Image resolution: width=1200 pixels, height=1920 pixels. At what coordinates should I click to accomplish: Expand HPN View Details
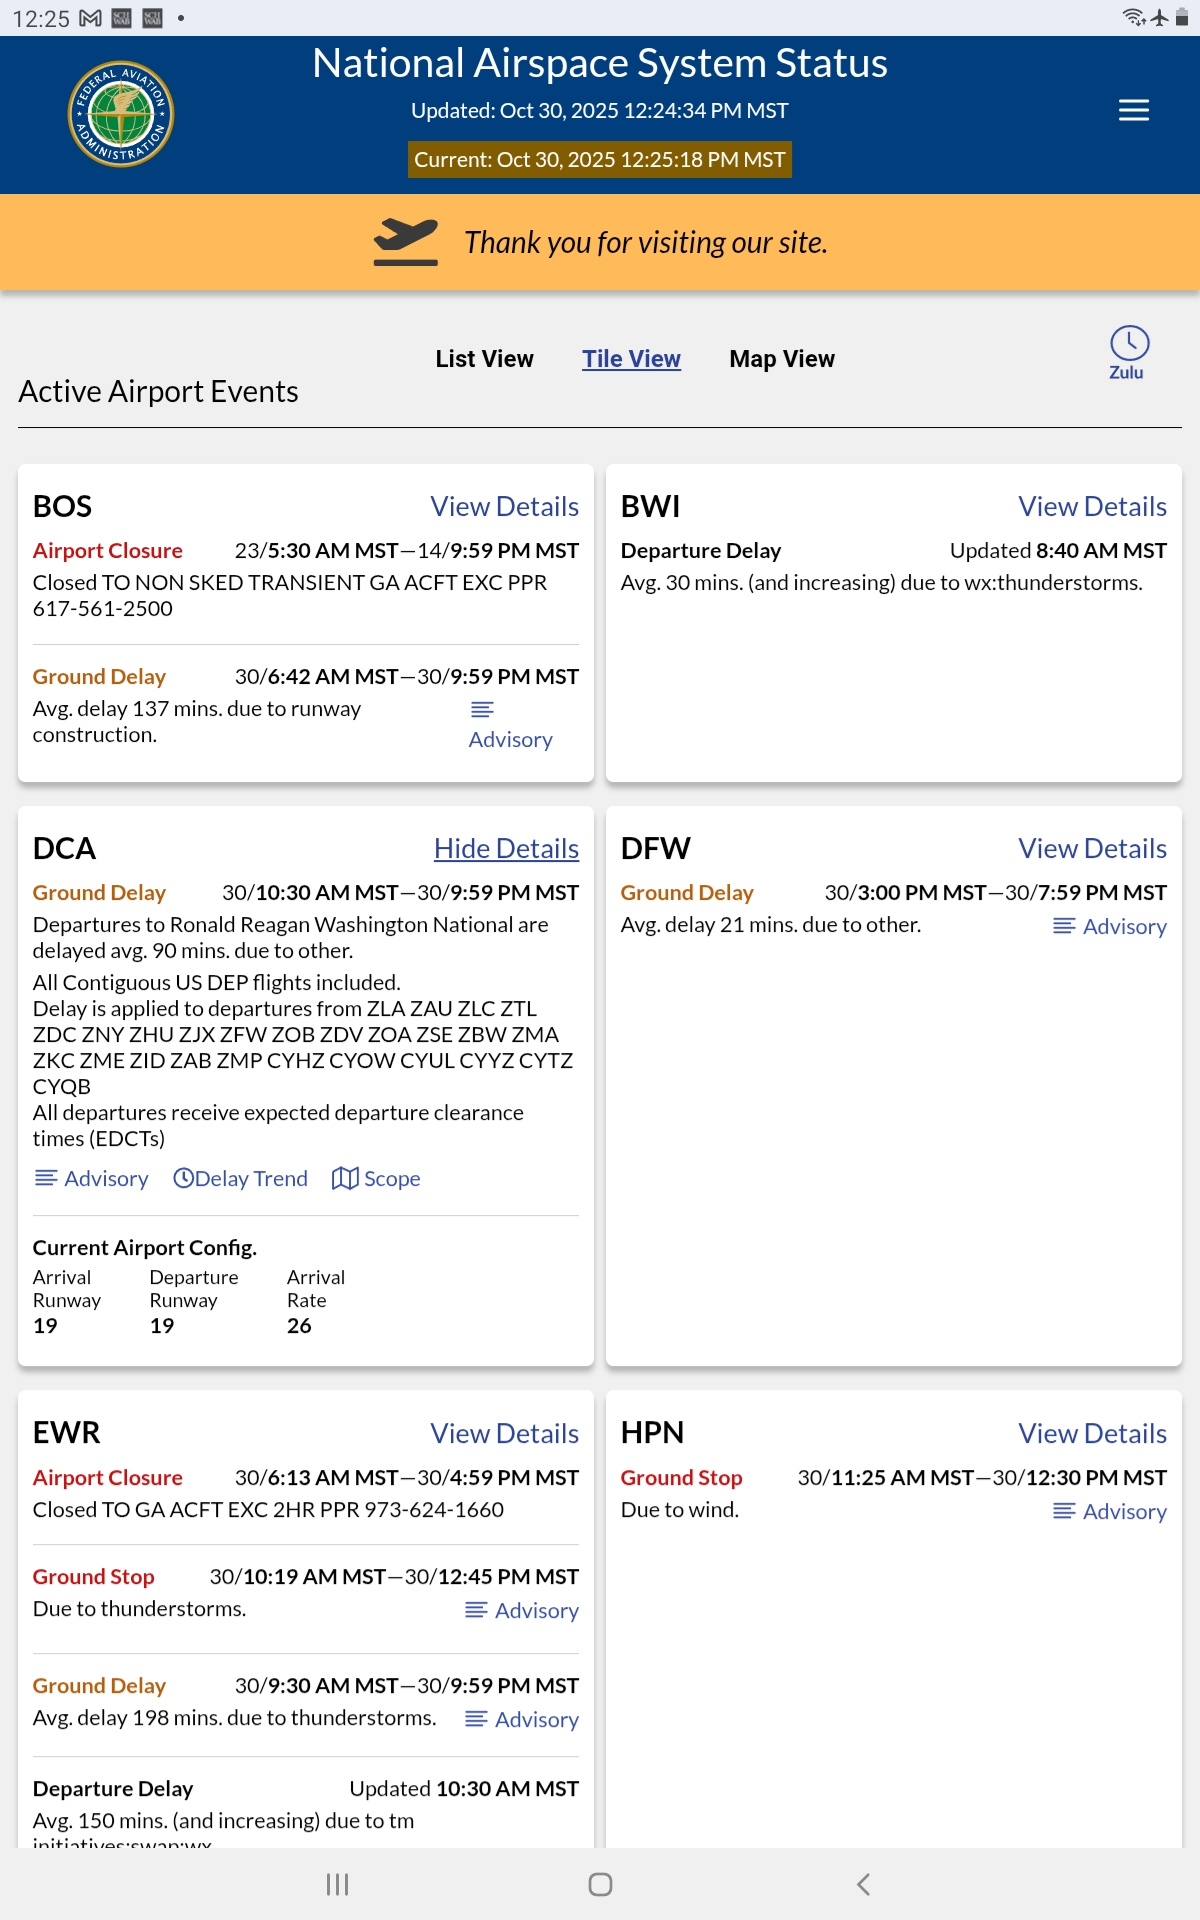[x=1092, y=1434]
